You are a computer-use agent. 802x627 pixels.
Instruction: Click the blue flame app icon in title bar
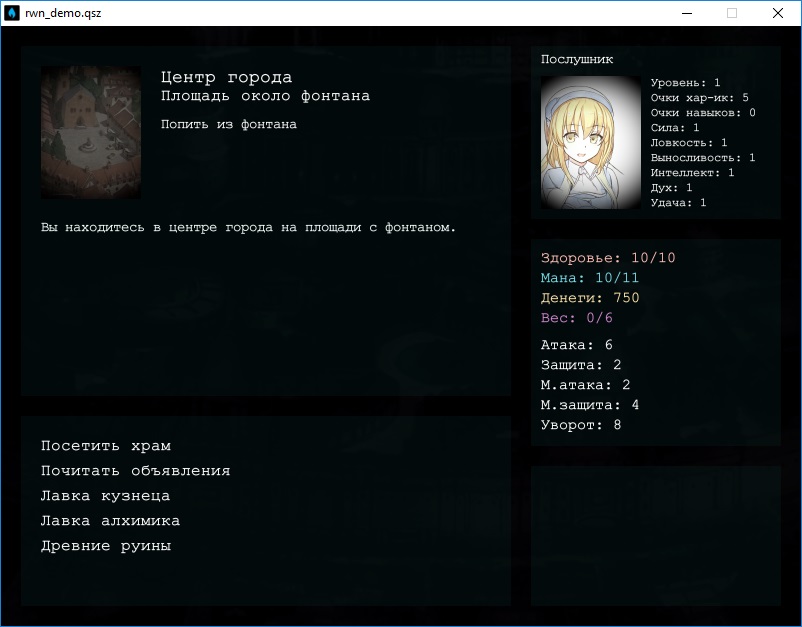(x=13, y=14)
